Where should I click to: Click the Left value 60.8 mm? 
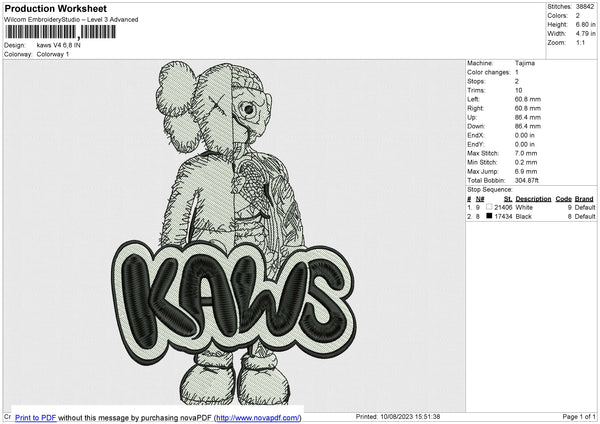[528, 99]
